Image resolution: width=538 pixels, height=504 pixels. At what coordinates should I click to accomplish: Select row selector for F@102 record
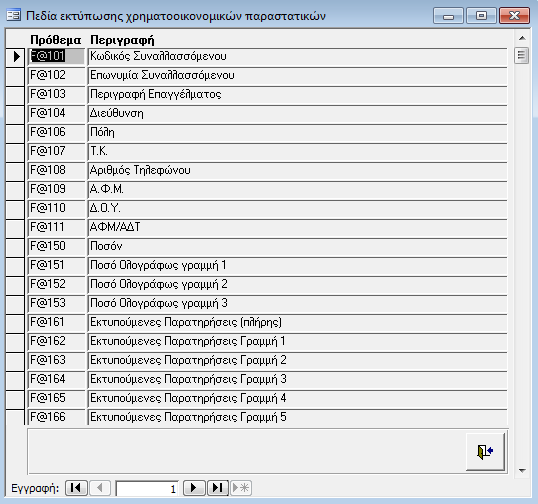click(x=15, y=75)
